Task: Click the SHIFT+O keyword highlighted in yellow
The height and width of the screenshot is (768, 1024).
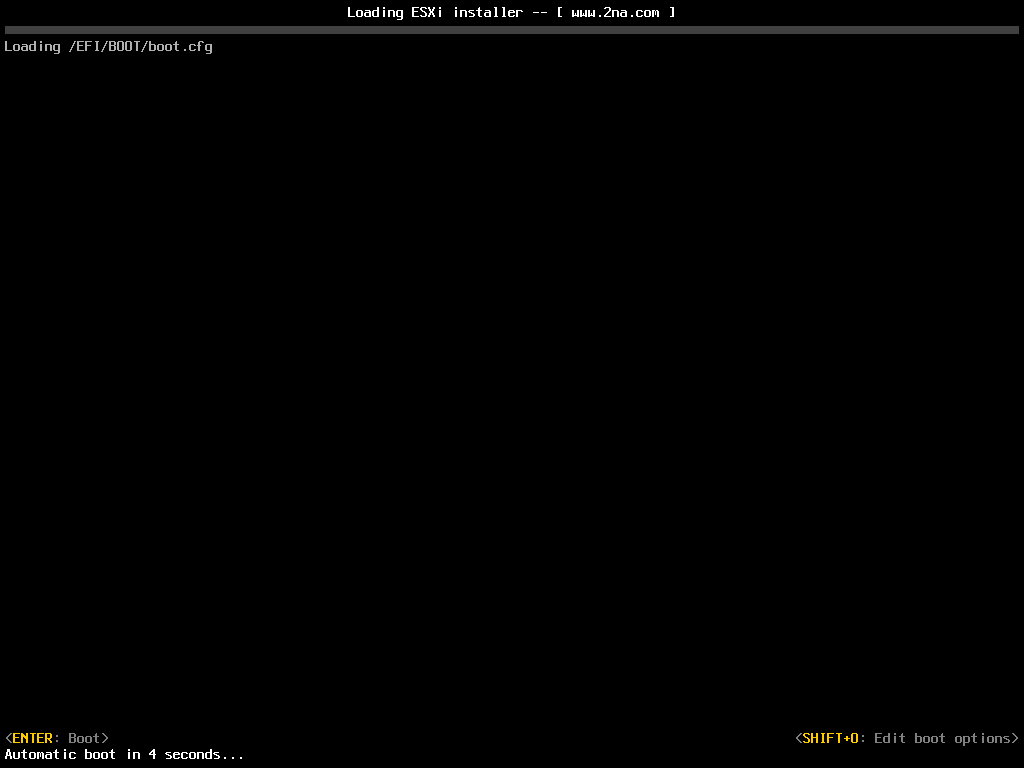Action: (830, 737)
